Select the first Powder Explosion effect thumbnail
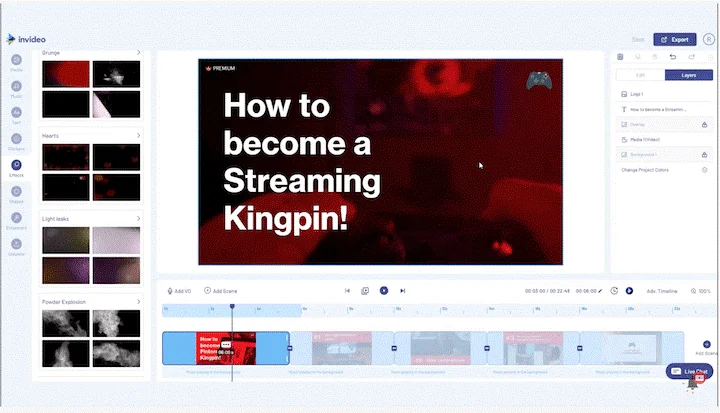The image size is (720, 413). [66, 323]
